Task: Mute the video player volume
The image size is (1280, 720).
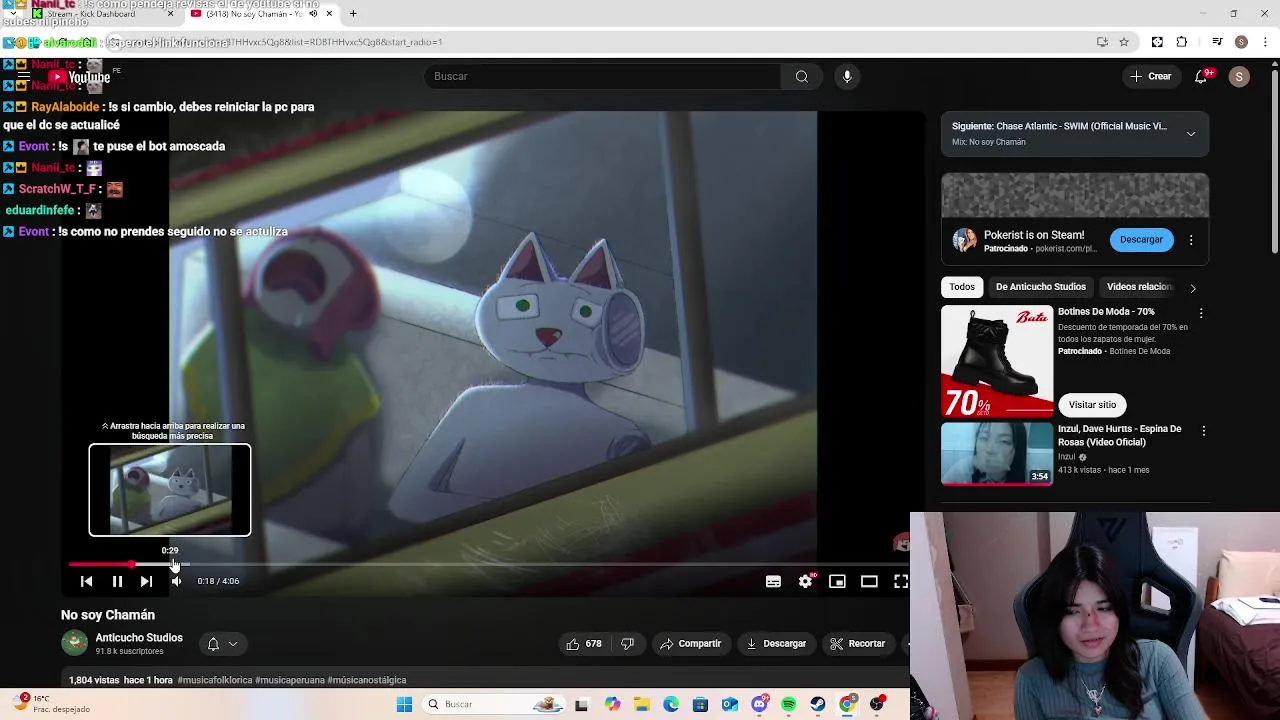Action: pos(176,581)
